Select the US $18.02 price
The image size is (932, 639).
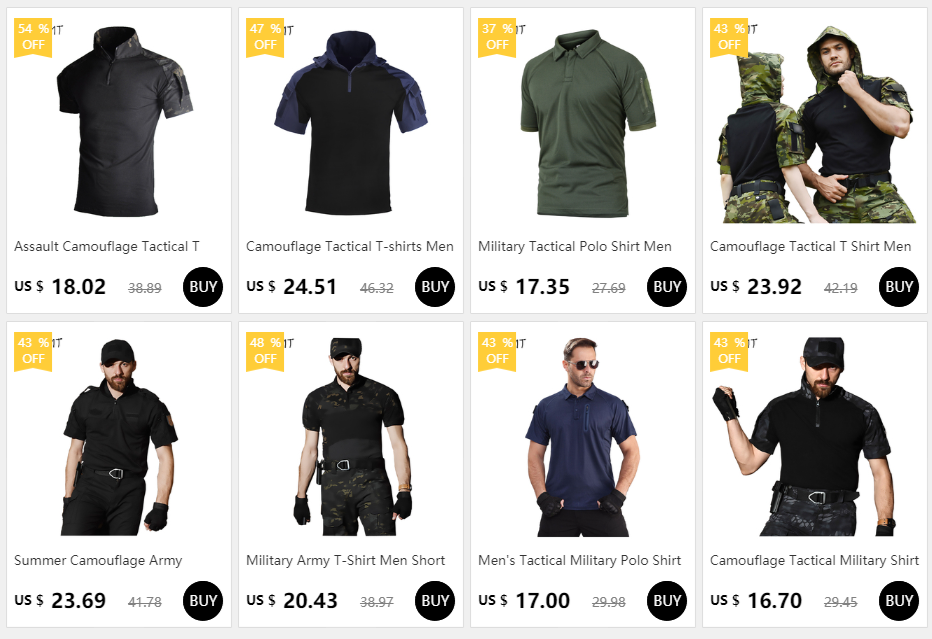60,287
